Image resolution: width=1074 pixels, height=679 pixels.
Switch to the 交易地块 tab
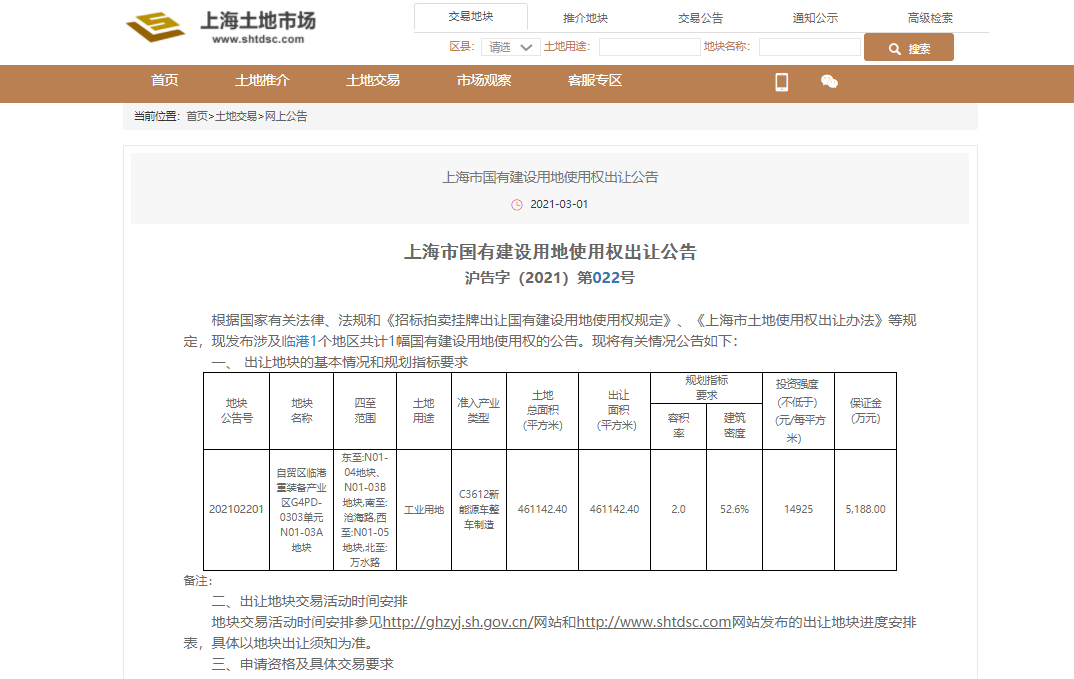[471, 17]
